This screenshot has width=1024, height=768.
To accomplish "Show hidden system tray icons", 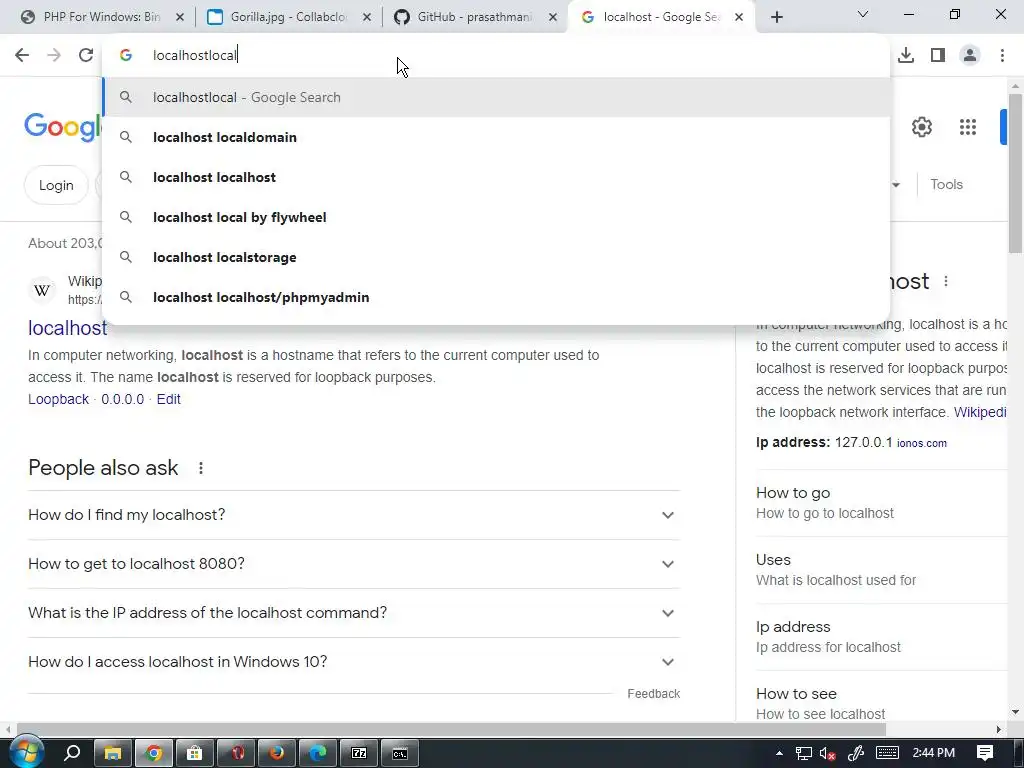I will pos(779,753).
